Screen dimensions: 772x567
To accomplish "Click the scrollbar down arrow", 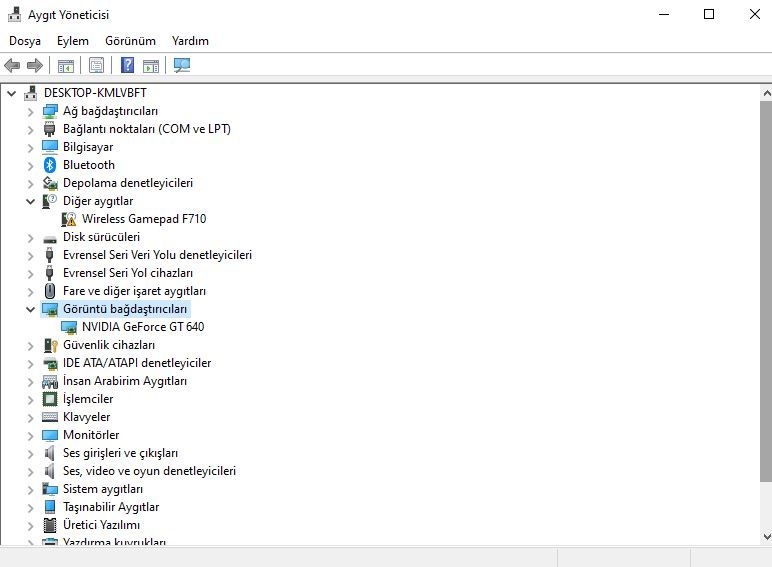I will [x=766, y=536].
